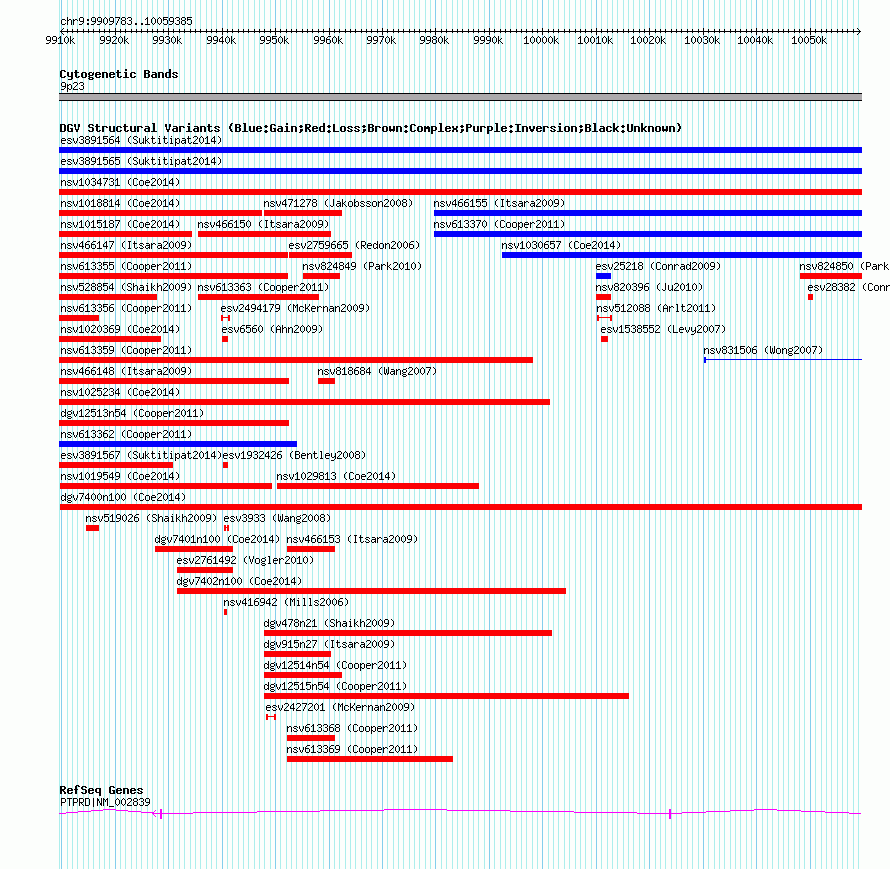
Task: Click dgv478n21 (Shaikh2009) label
Action: [x=329, y=623]
